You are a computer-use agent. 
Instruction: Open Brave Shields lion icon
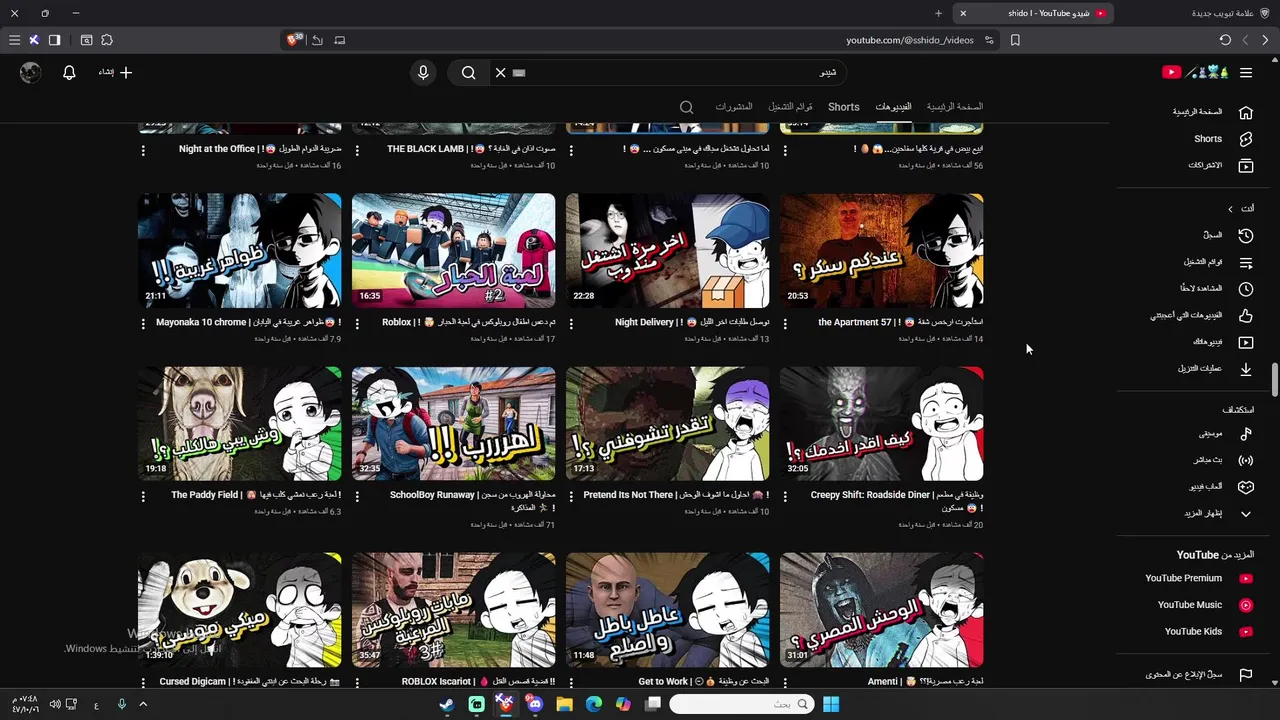point(293,40)
